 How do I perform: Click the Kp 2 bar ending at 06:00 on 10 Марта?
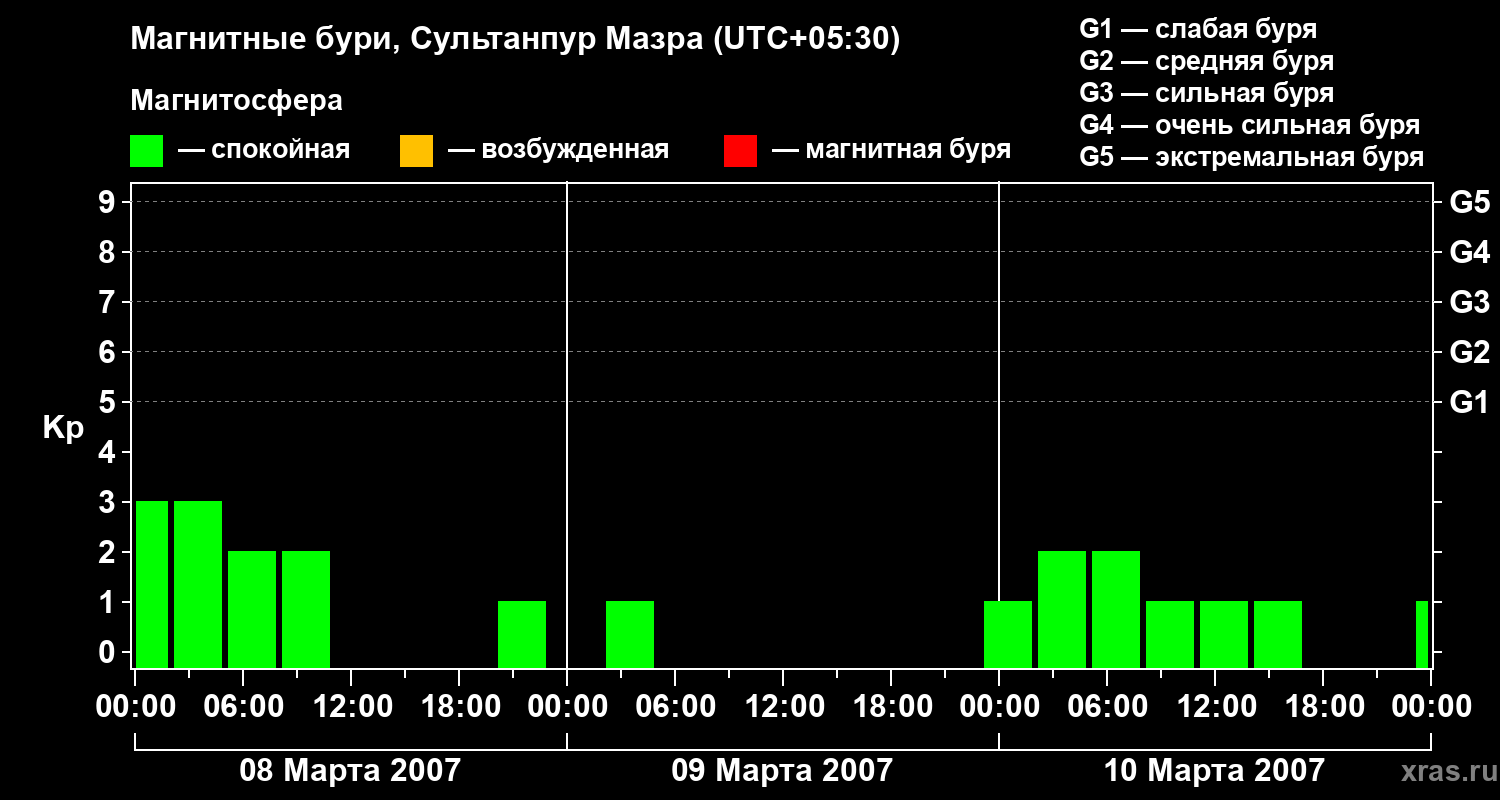[1062, 609]
